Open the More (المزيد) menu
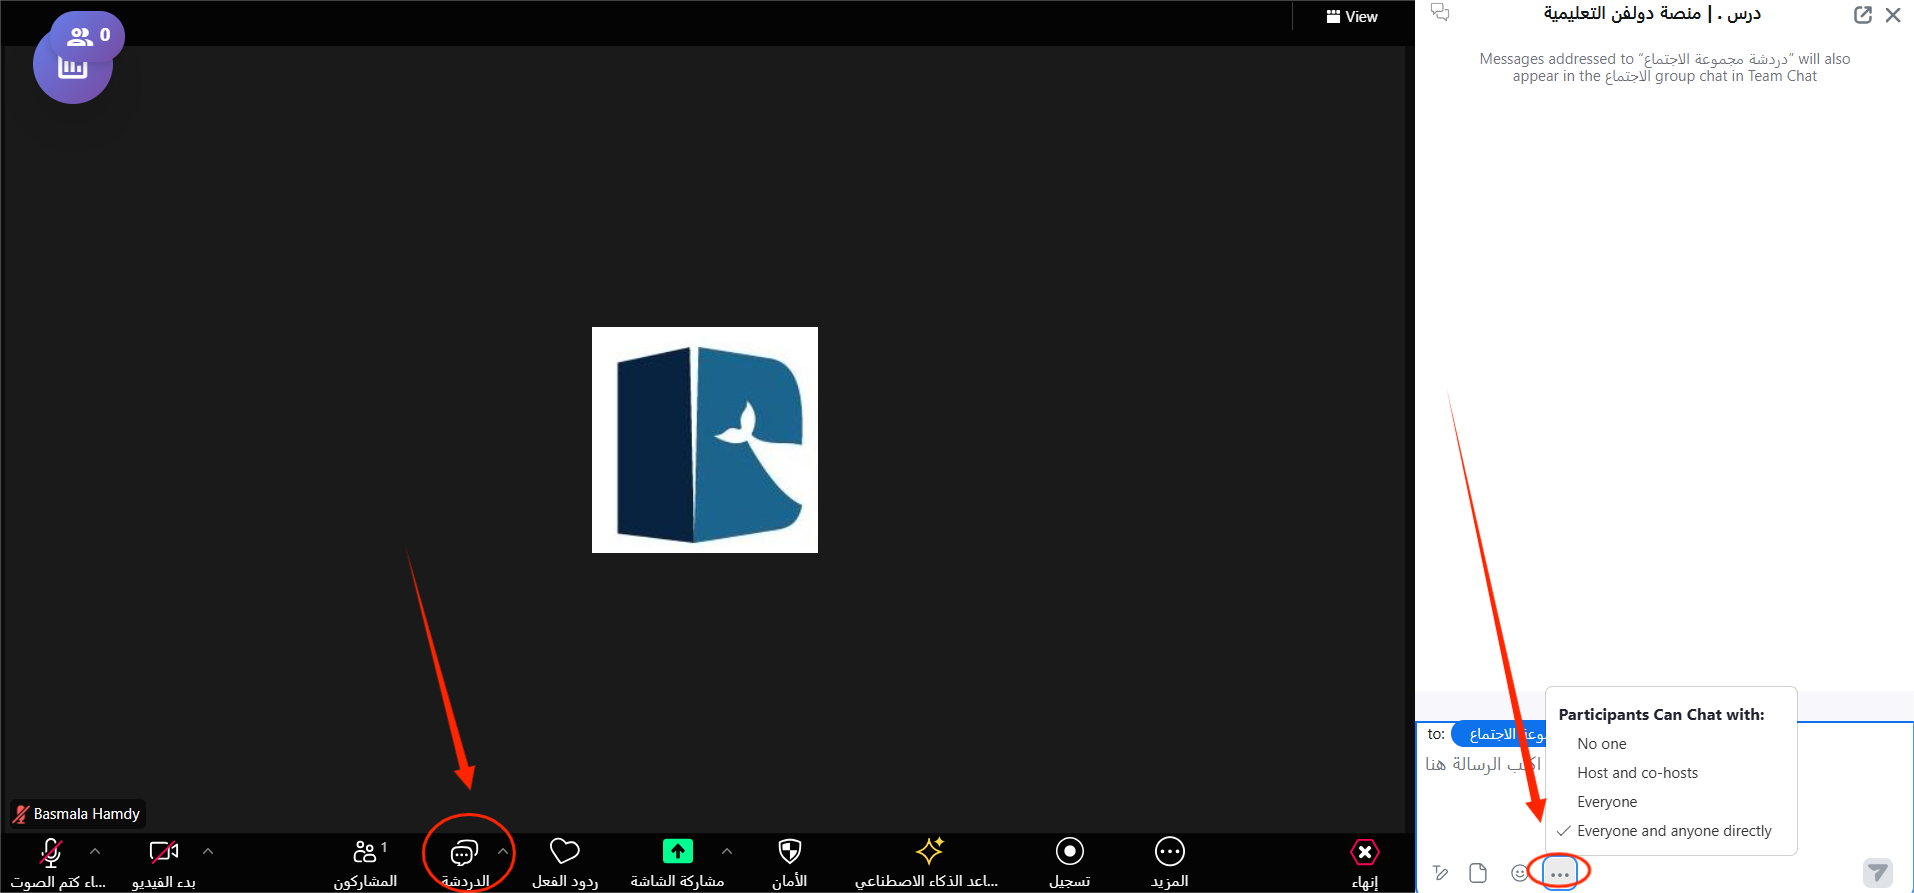 1169,852
